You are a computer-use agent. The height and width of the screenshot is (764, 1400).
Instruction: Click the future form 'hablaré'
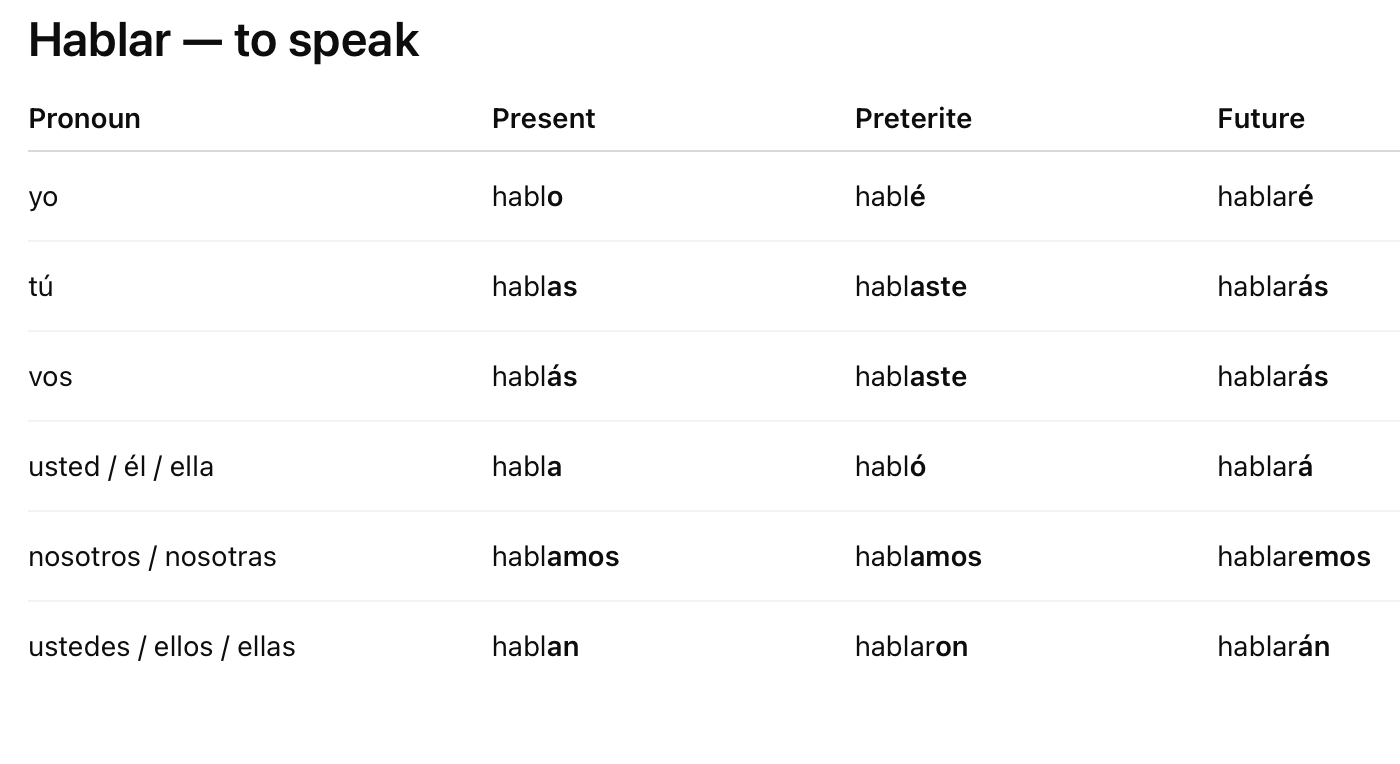(x=1265, y=197)
